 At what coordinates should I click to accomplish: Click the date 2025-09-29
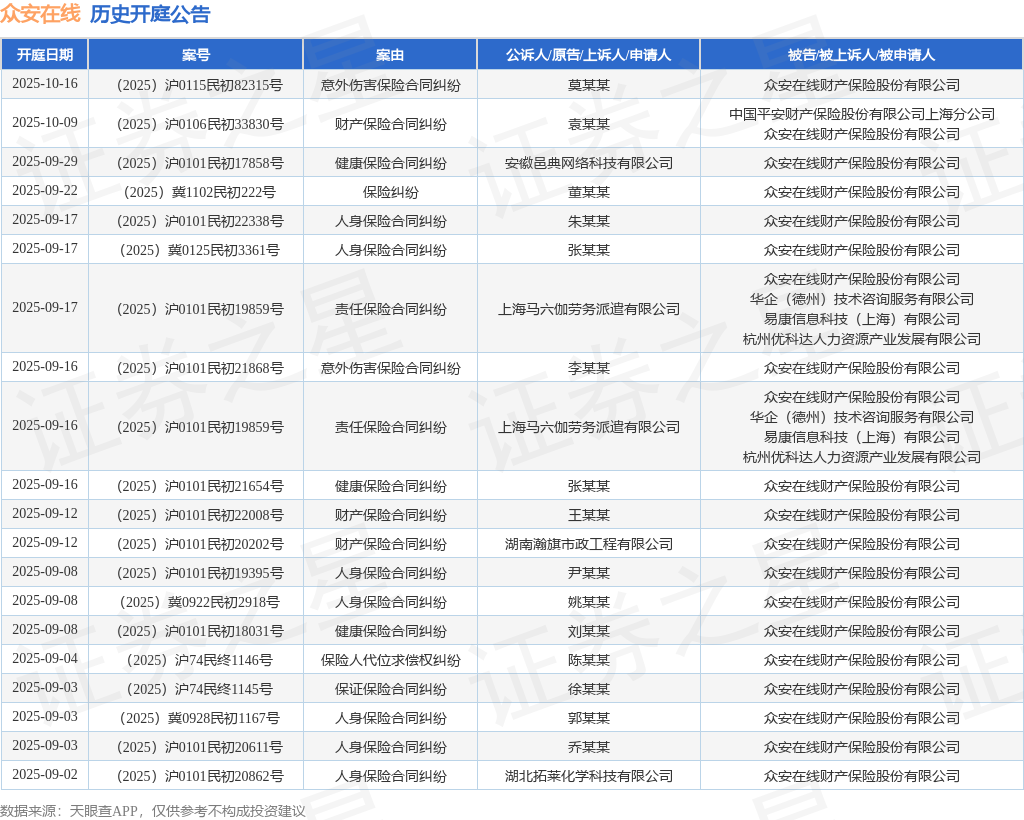[x=44, y=162]
